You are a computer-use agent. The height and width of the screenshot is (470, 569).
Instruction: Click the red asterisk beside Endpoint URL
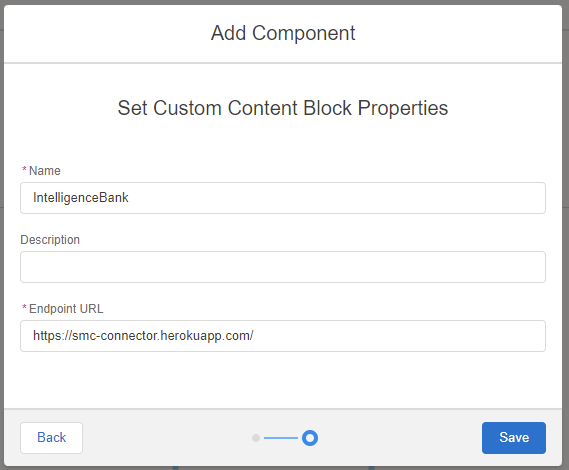(x=24, y=307)
